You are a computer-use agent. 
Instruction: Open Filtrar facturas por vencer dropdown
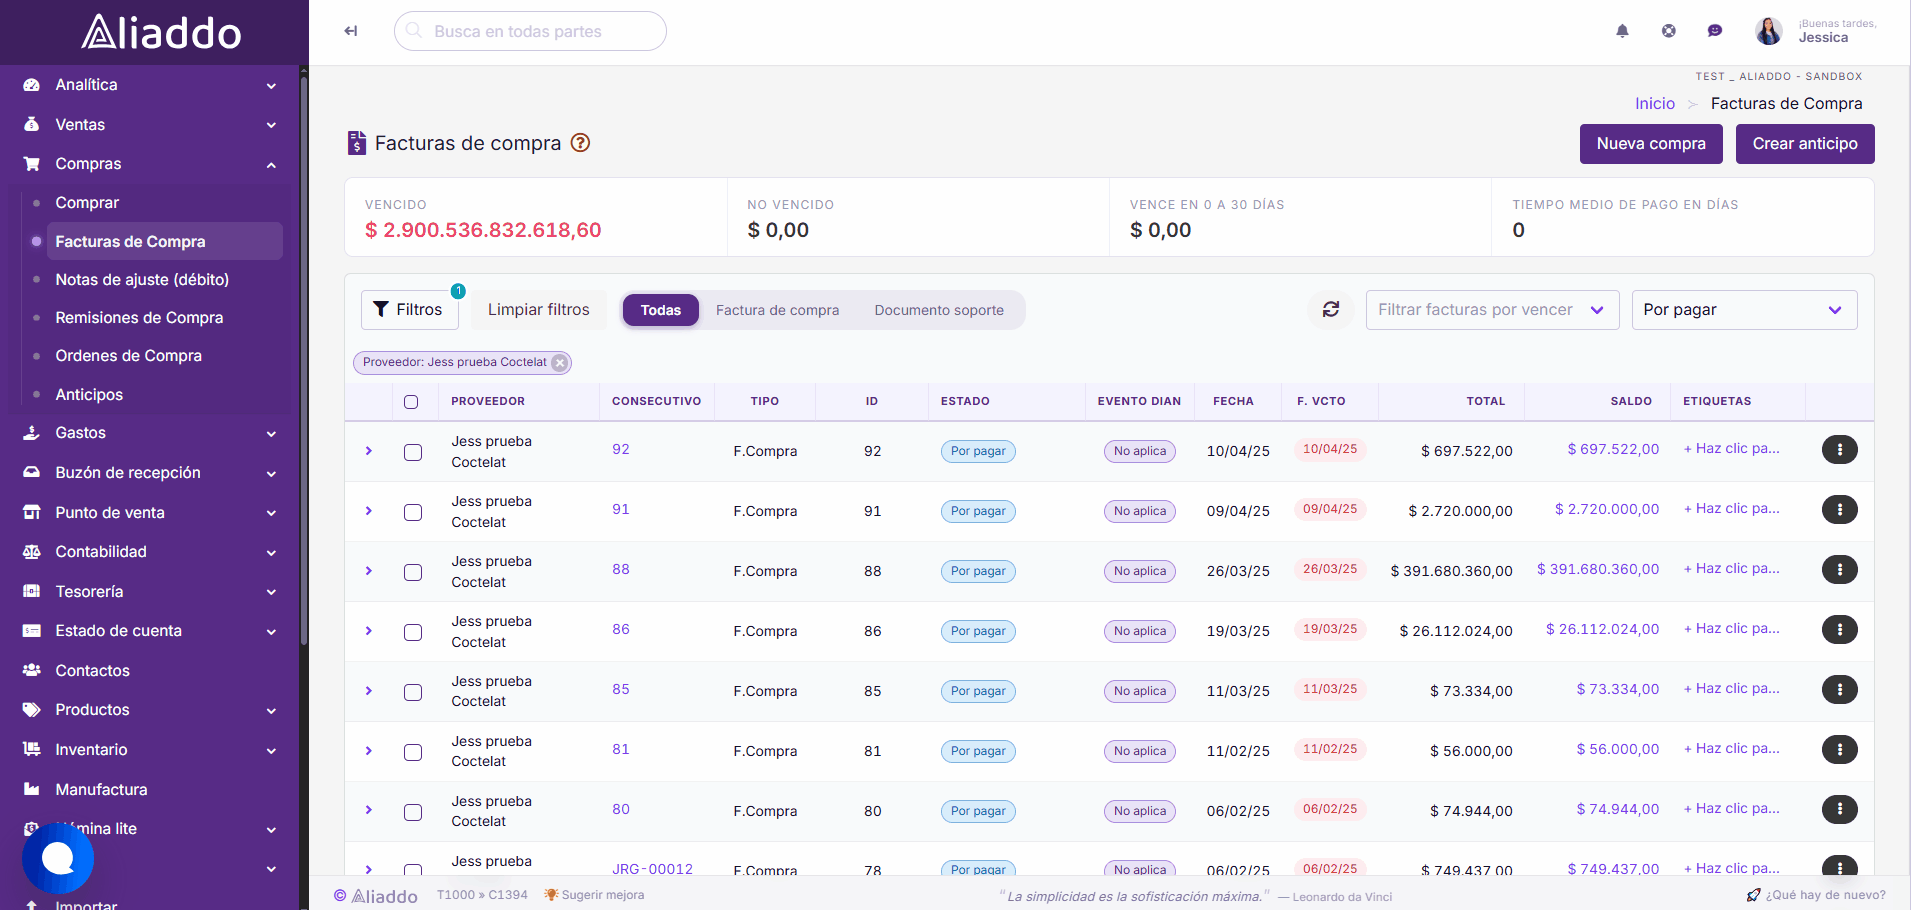pyautogui.click(x=1492, y=310)
